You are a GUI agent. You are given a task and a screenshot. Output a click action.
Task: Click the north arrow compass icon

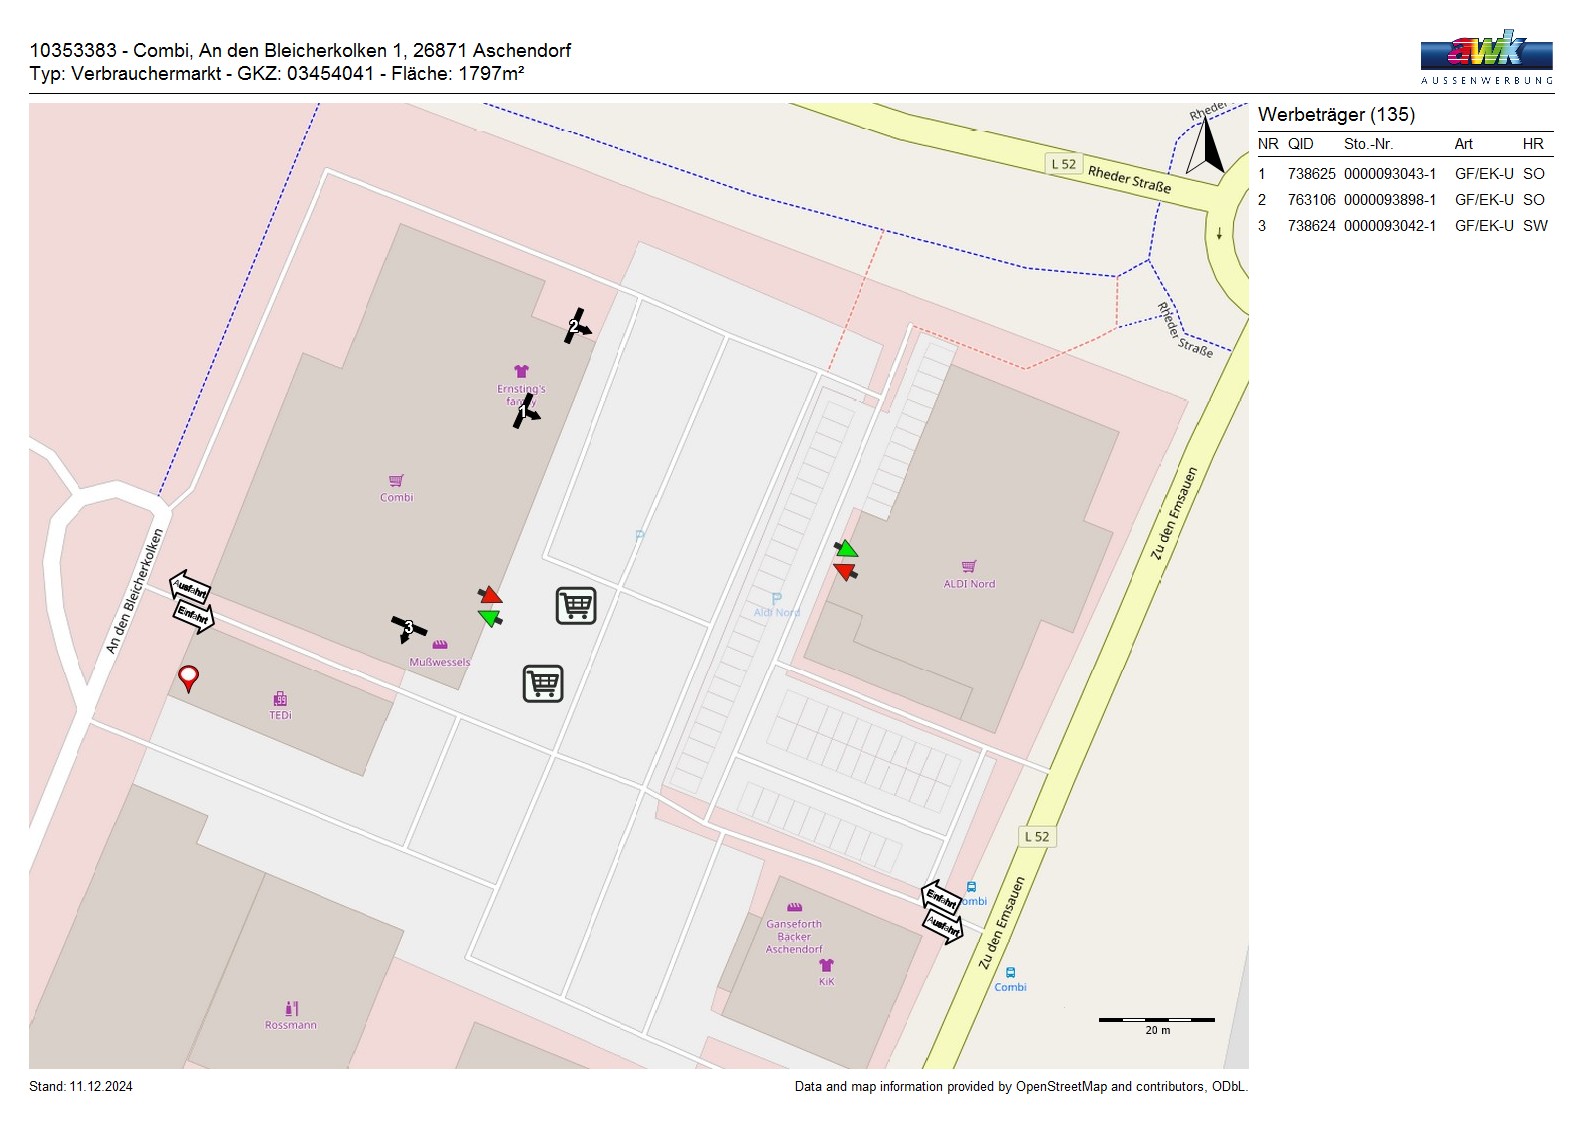[x=1206, y=146]
